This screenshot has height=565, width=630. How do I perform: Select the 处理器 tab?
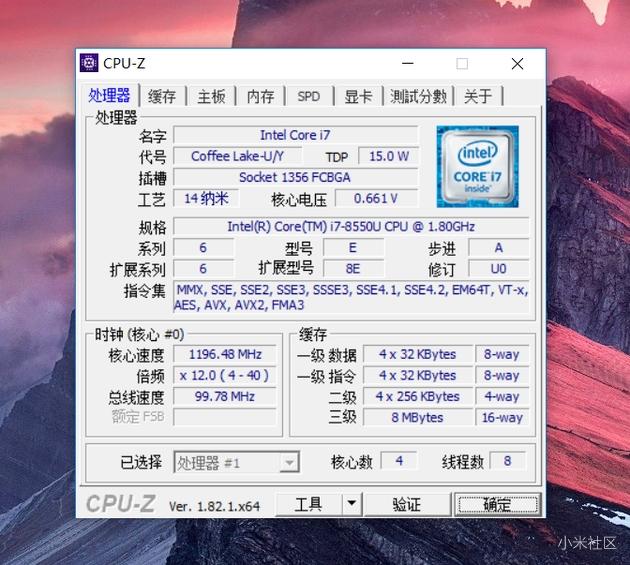[x=109, y=95]
